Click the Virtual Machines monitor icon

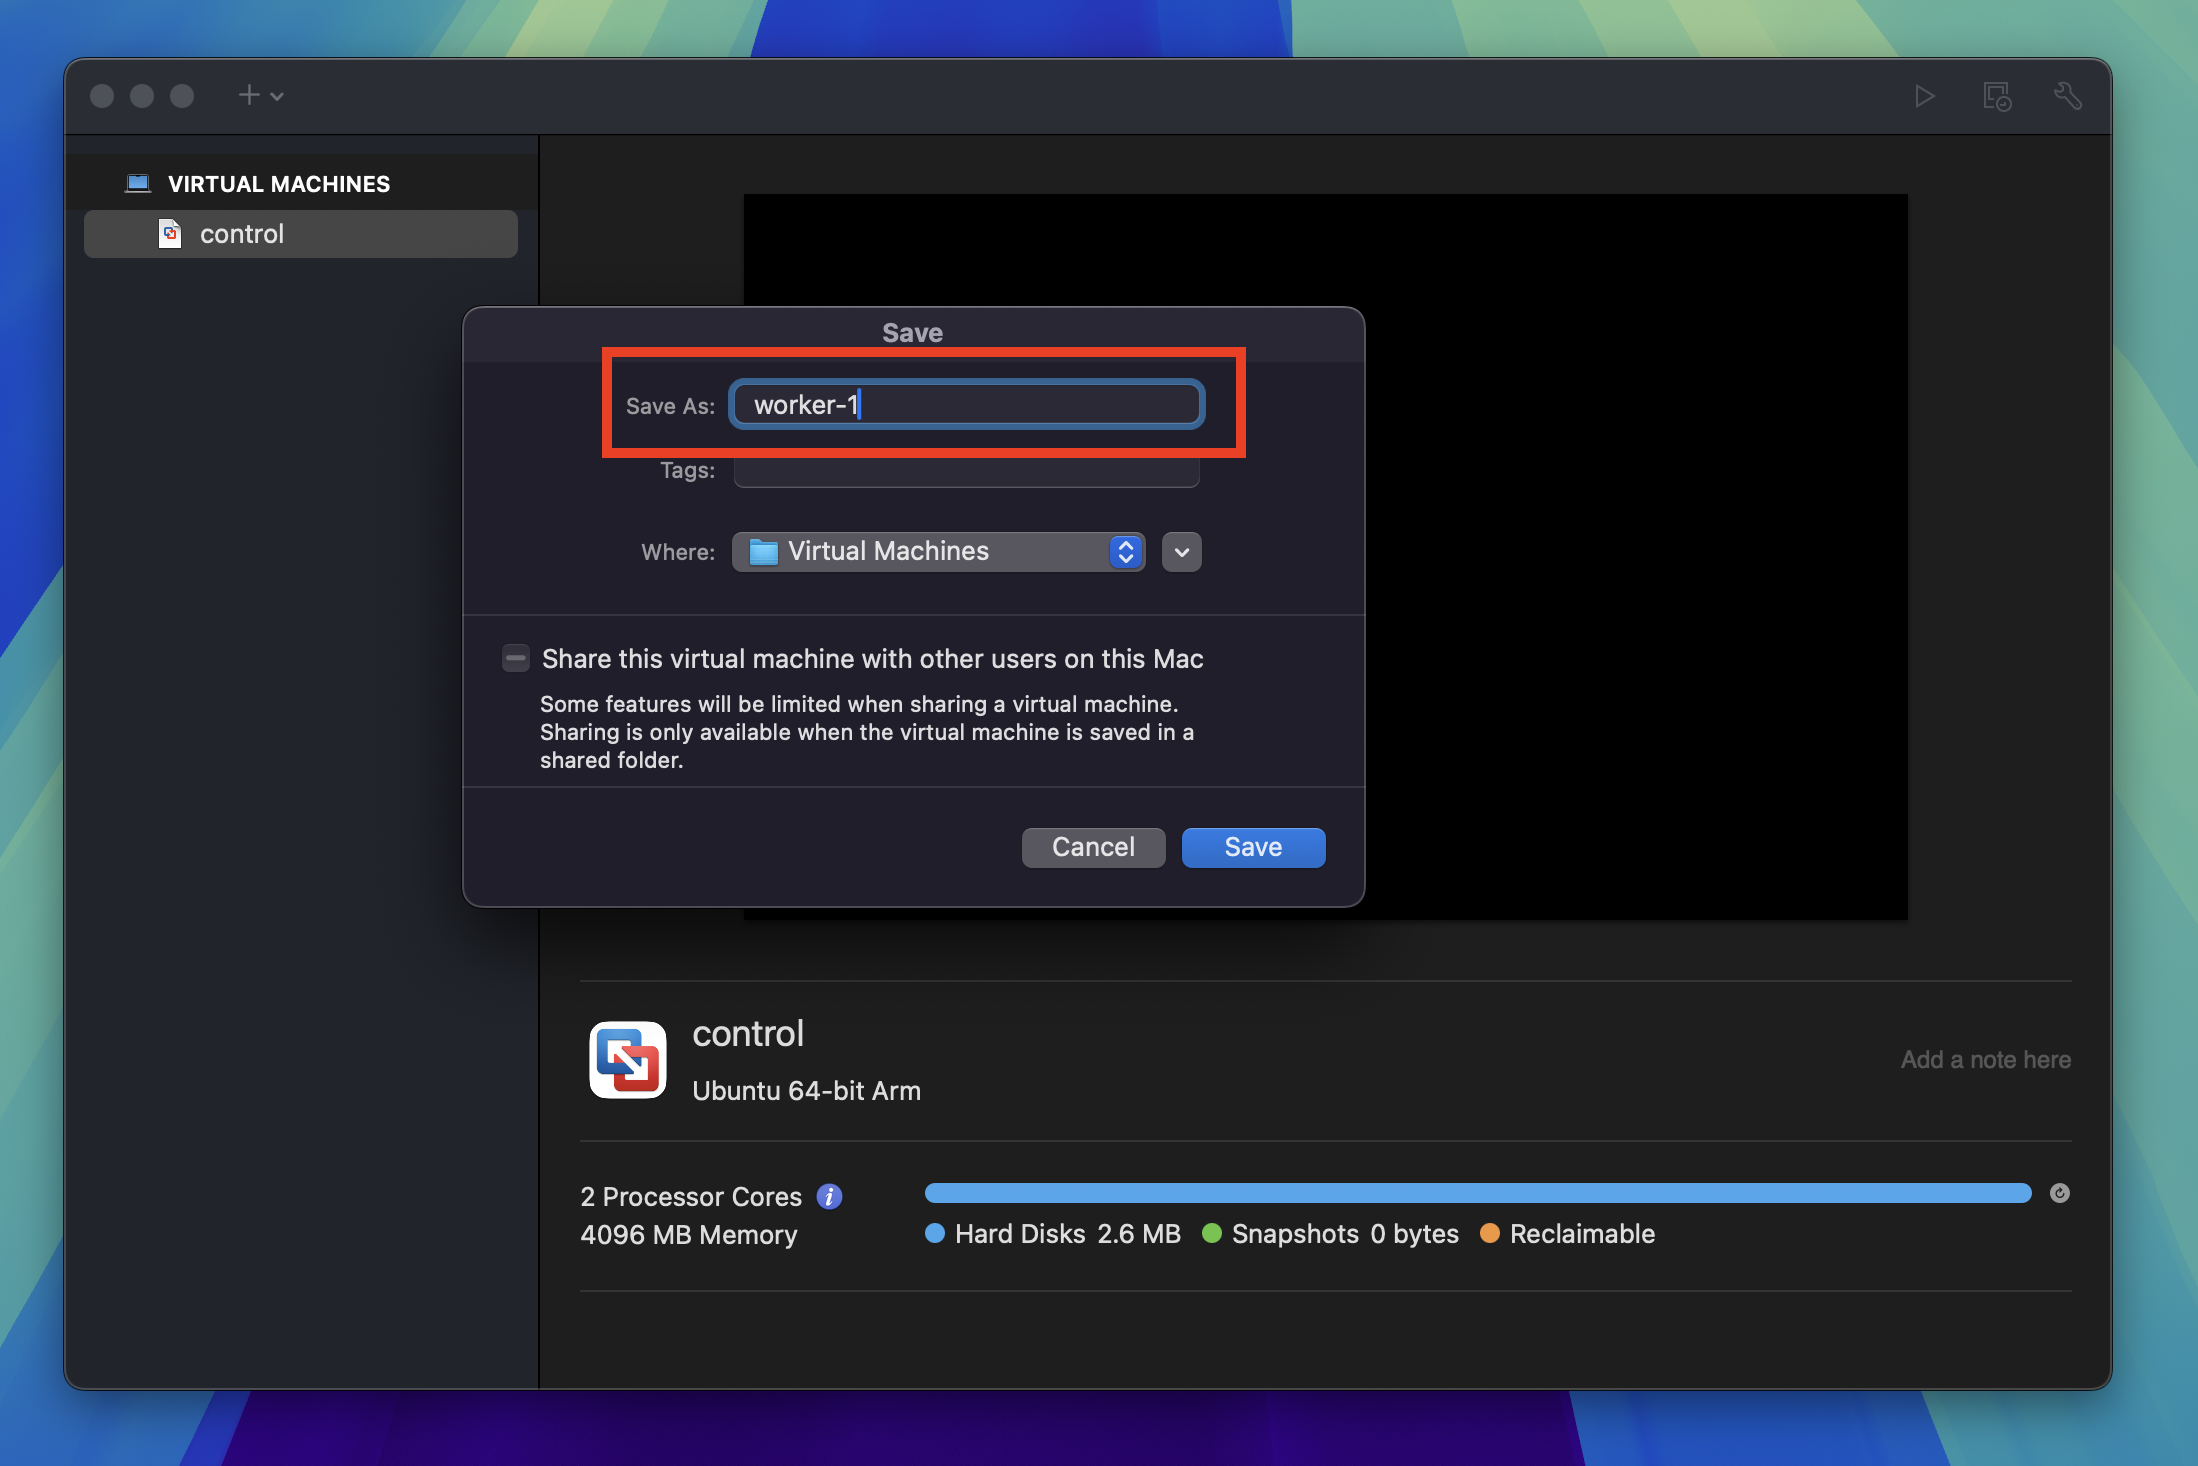coord(138,183)
